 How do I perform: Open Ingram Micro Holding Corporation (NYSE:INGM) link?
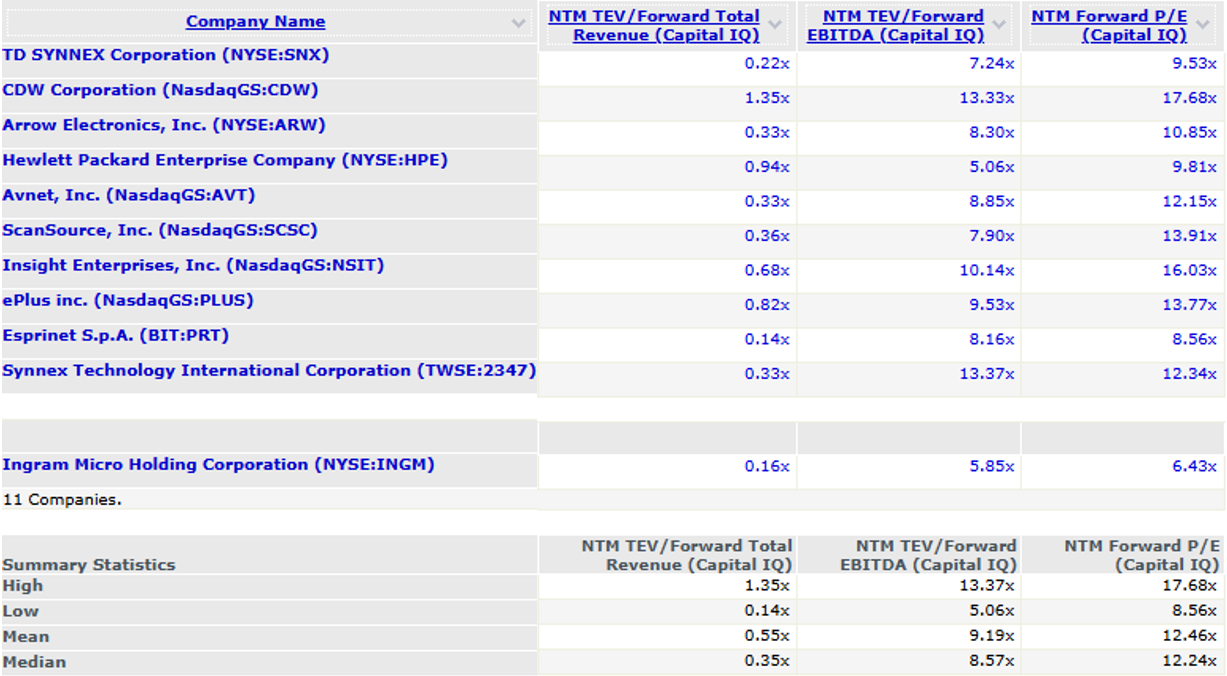click(219, 464)
